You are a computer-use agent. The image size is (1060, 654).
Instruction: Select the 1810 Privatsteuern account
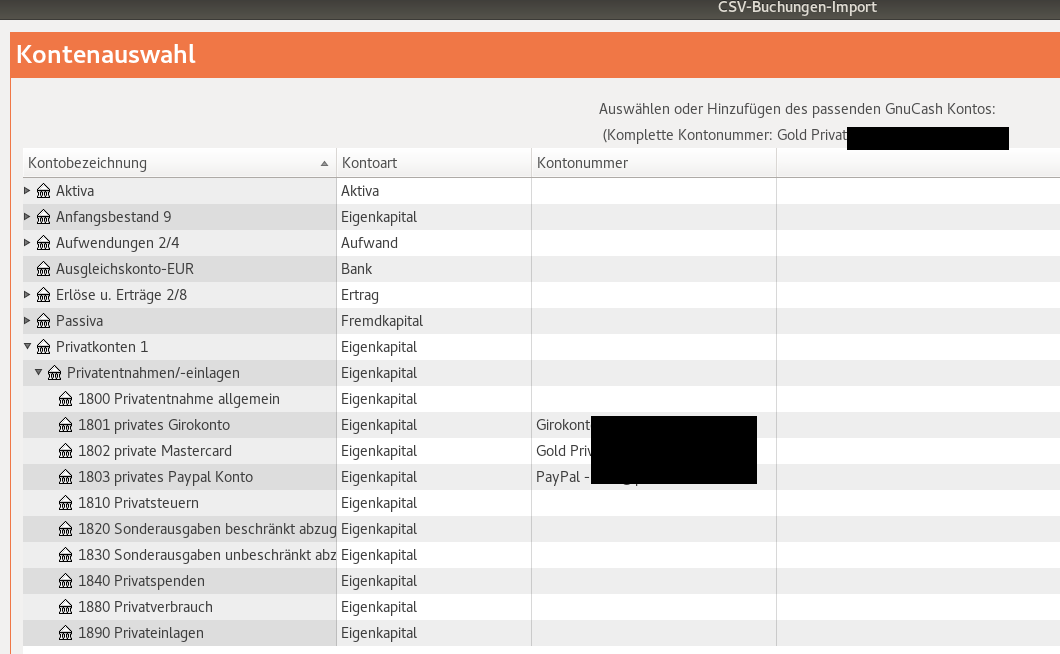click(541, 503)
